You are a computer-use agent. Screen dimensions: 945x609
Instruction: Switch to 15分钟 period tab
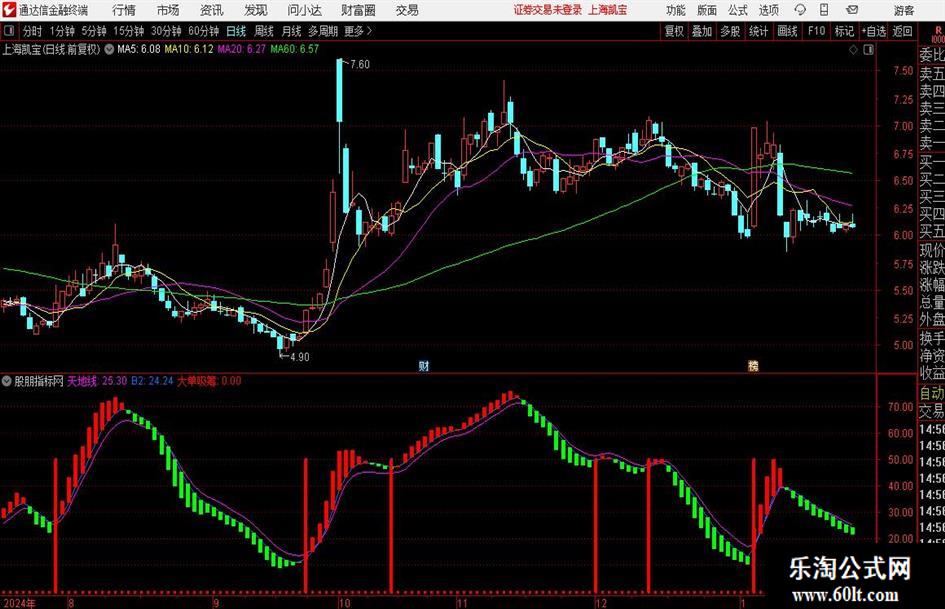pos(128,31)
